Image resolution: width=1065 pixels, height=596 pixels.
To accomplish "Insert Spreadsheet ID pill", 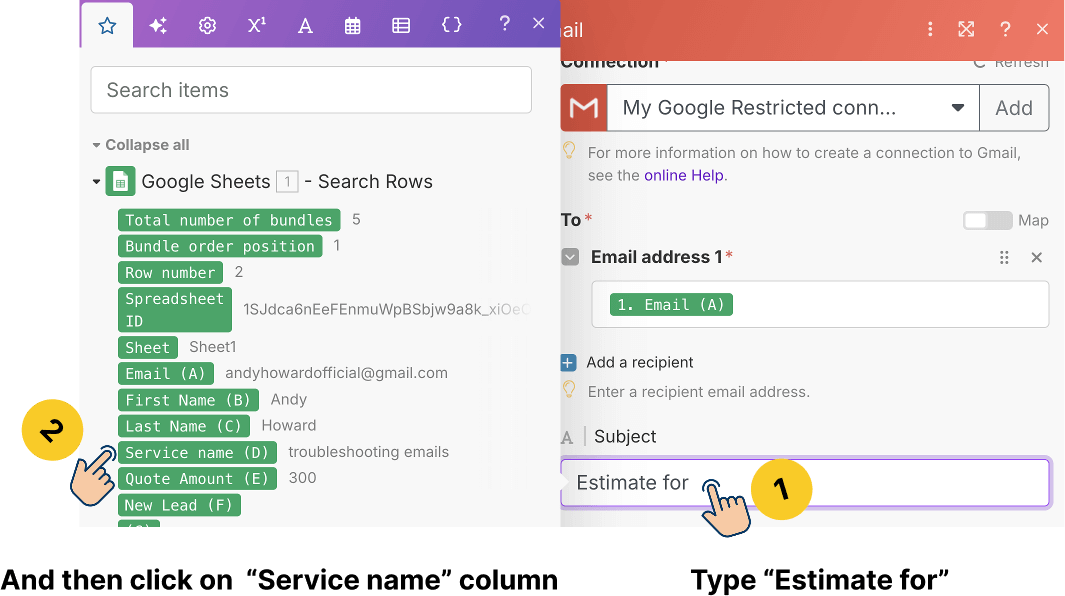I will 175,310.
